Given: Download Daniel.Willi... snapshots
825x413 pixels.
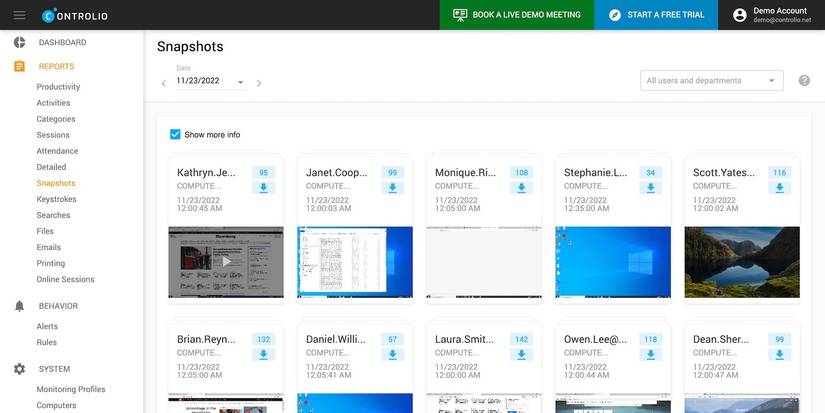Looking at the screenshot, I should click(x=393, y=355).
